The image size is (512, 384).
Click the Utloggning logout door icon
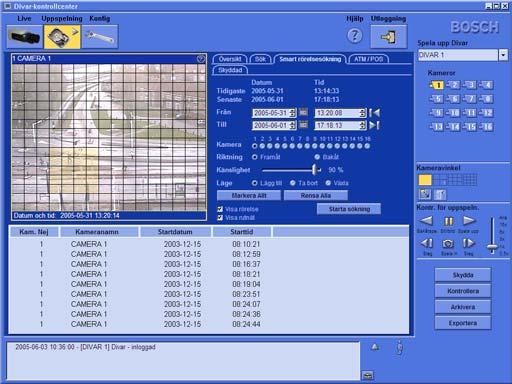tap(389, 36)
